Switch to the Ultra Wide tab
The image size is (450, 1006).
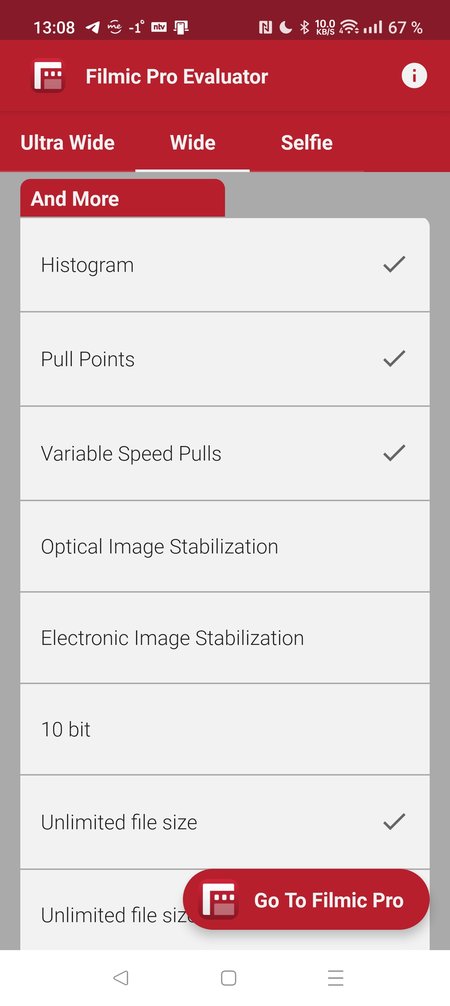tap(67, 142)
